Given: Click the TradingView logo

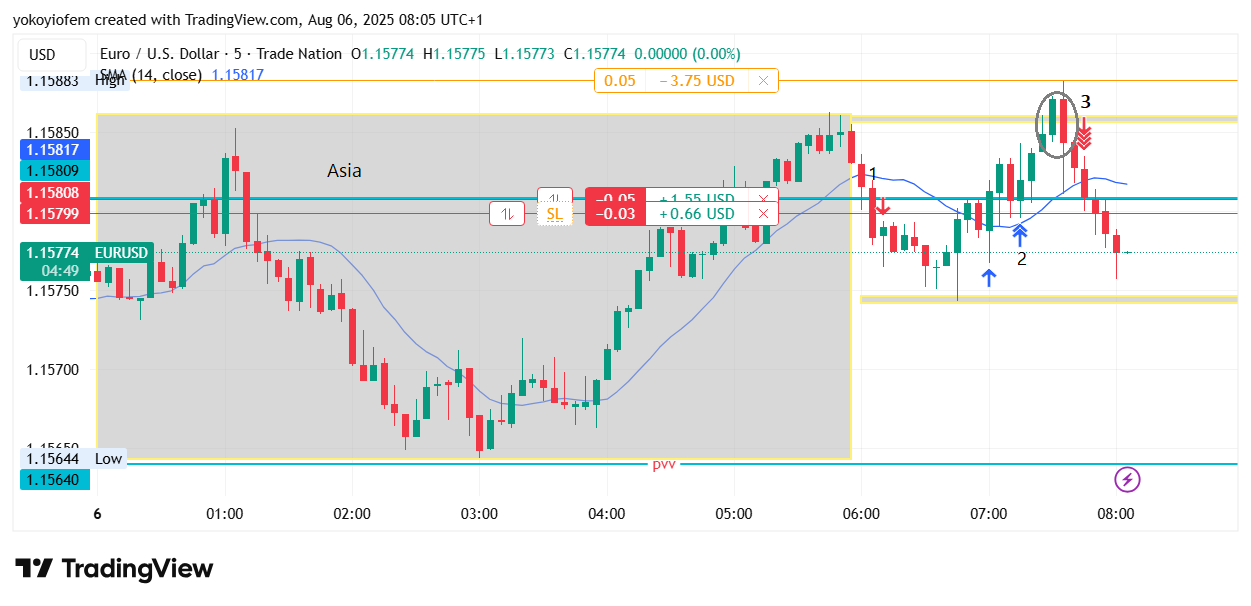Looking at the screenshot, I should [114, 569].
